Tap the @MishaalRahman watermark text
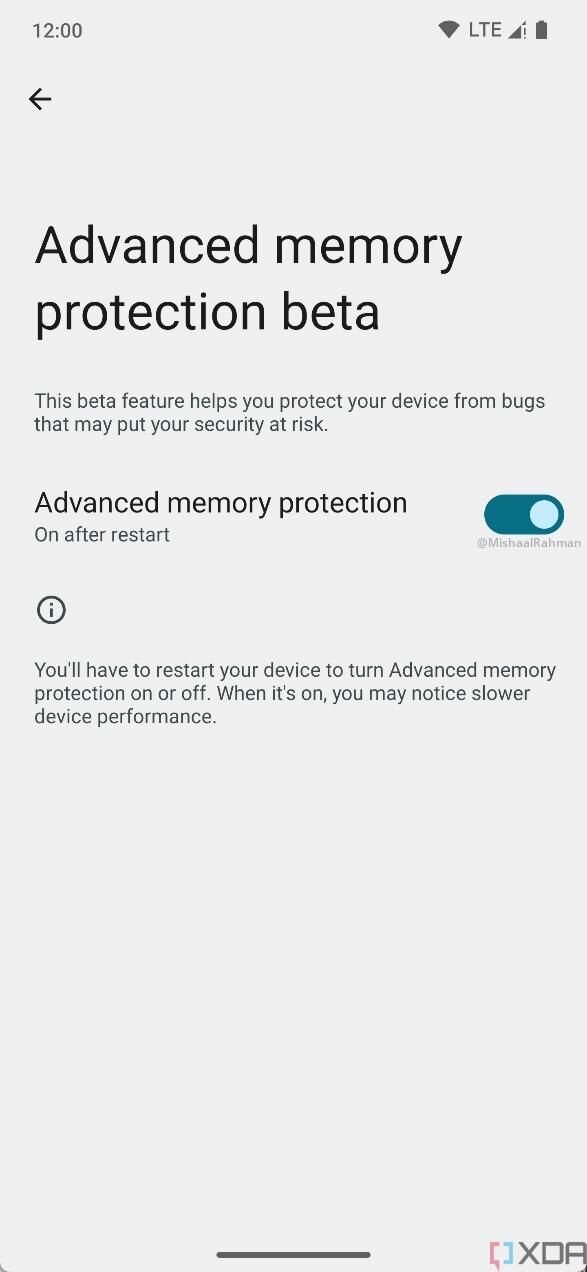Viewport: 587px width, 1272px height. coord(528,543)
